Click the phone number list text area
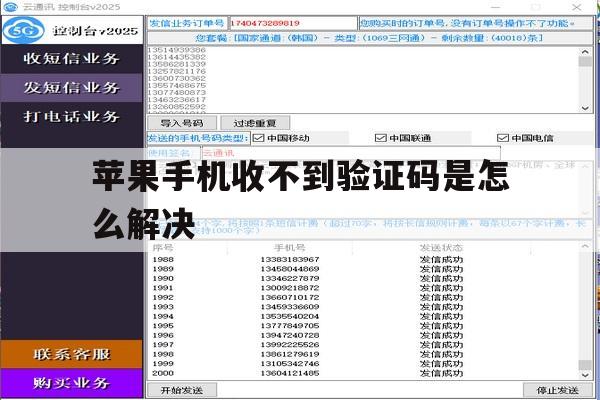The width and height of the screenshot is (600, 400). [364, 80]
